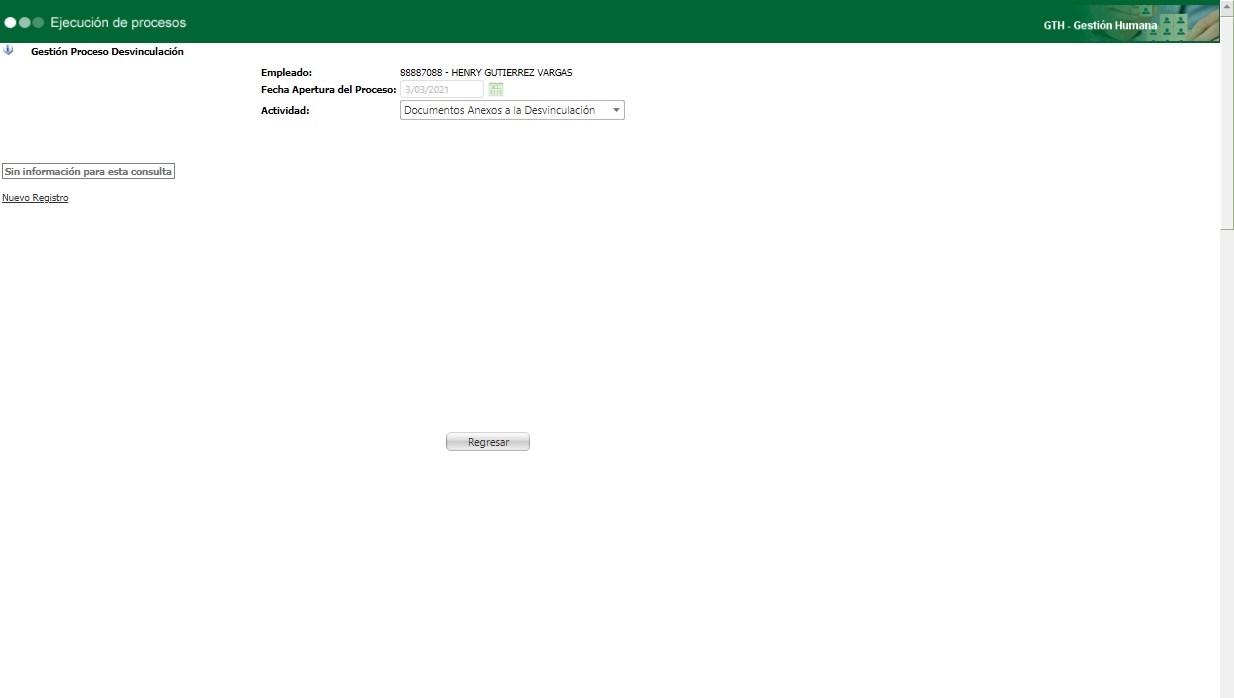The width and height of the screenshot is (1234, 698).
Task: Click the Empleado label
Action: click(x=287, y=72)
